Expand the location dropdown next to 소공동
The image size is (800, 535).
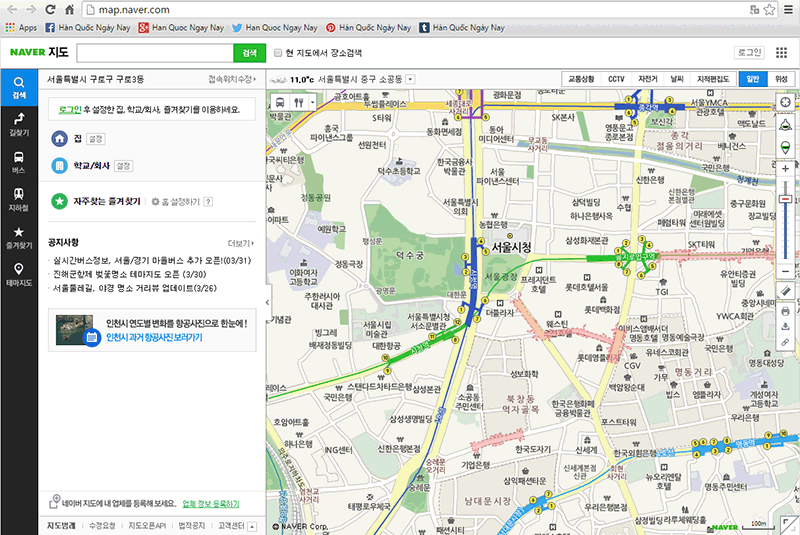[x=411, y=79]
